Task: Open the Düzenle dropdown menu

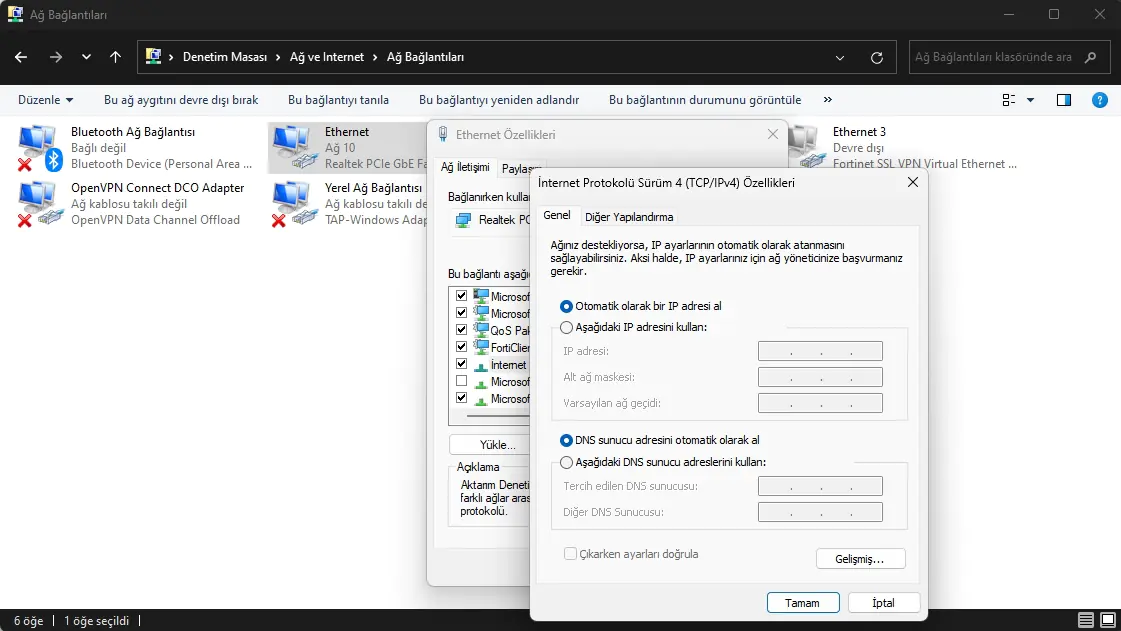Action: coord(42,100)
